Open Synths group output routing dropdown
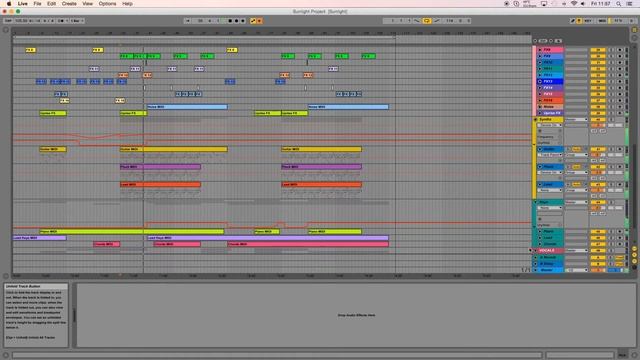This screenshot has width=640, height=360. click(x=576, y=120)
